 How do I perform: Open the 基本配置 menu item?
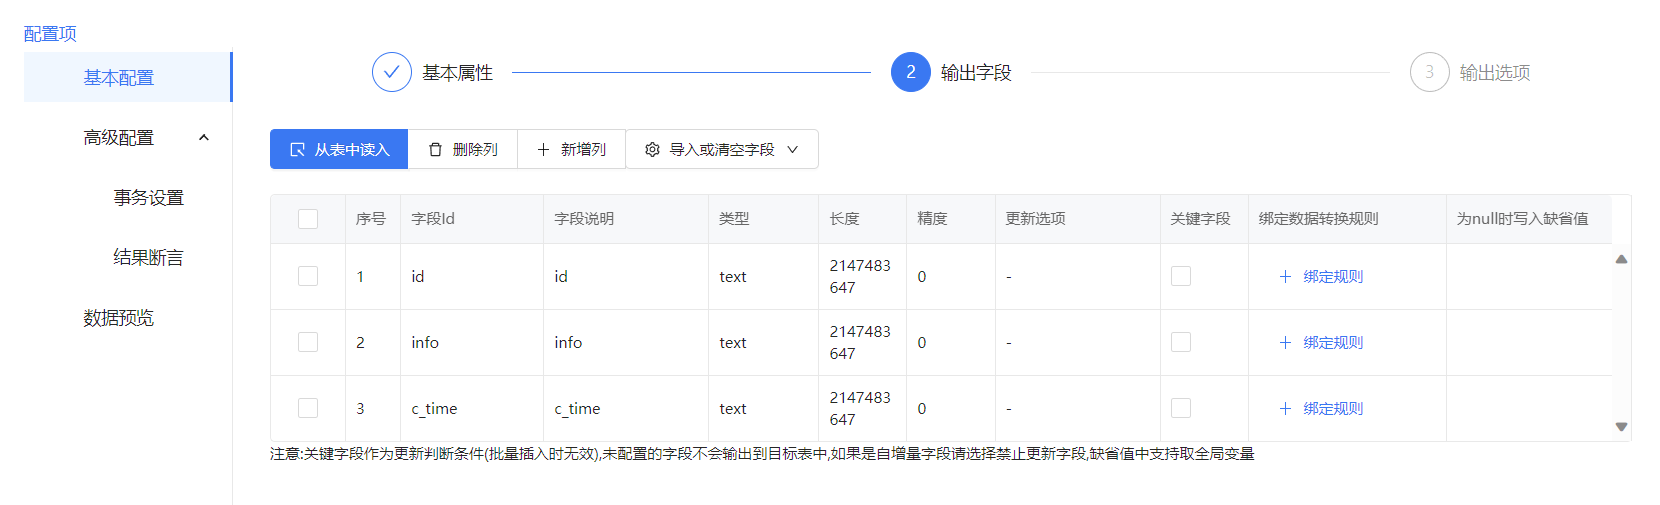coord(128,77)
